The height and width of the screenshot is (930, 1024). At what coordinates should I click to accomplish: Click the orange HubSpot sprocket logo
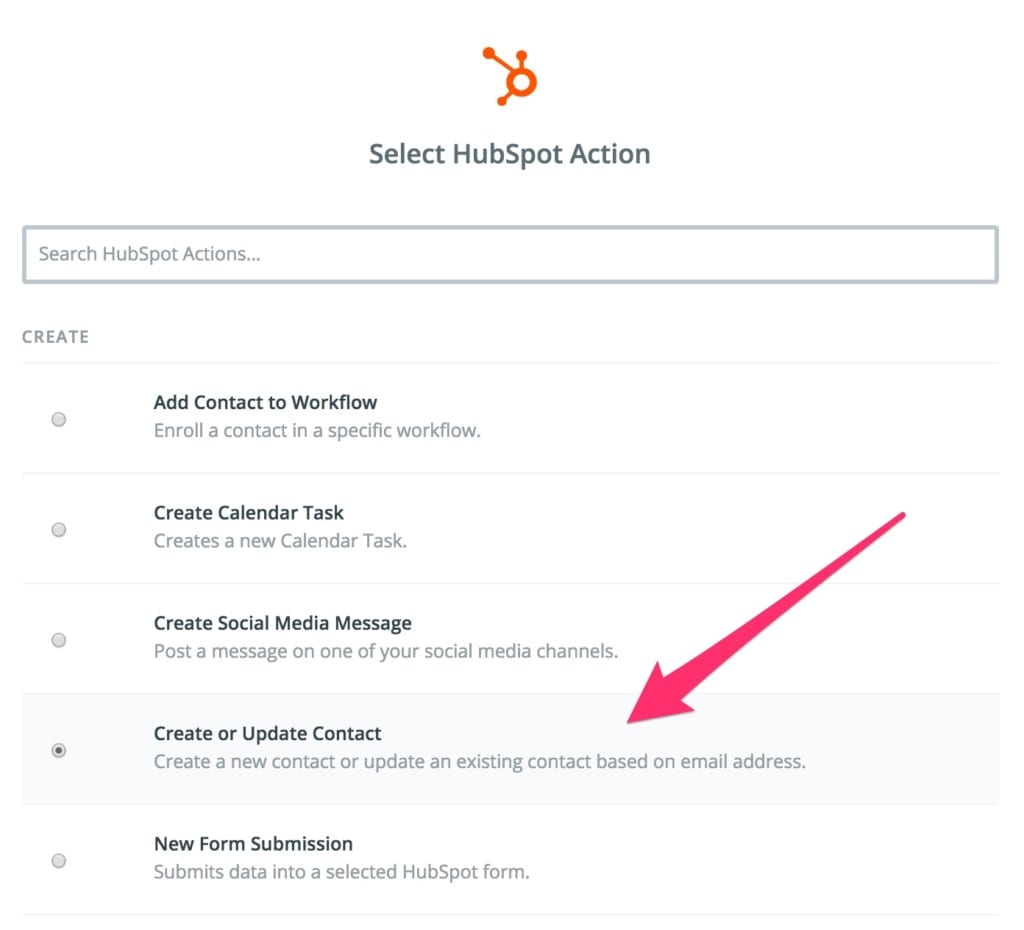[x=510, y=76]
